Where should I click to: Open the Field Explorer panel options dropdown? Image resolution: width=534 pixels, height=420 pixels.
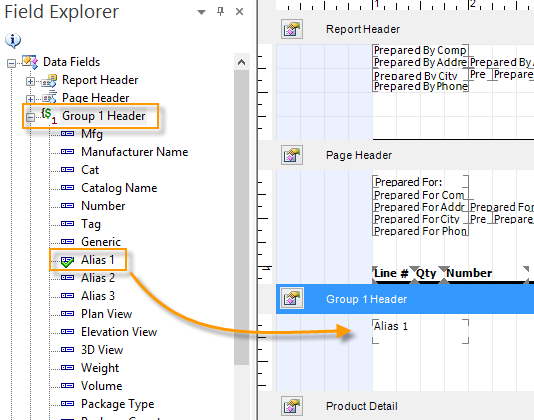point(201,13)
